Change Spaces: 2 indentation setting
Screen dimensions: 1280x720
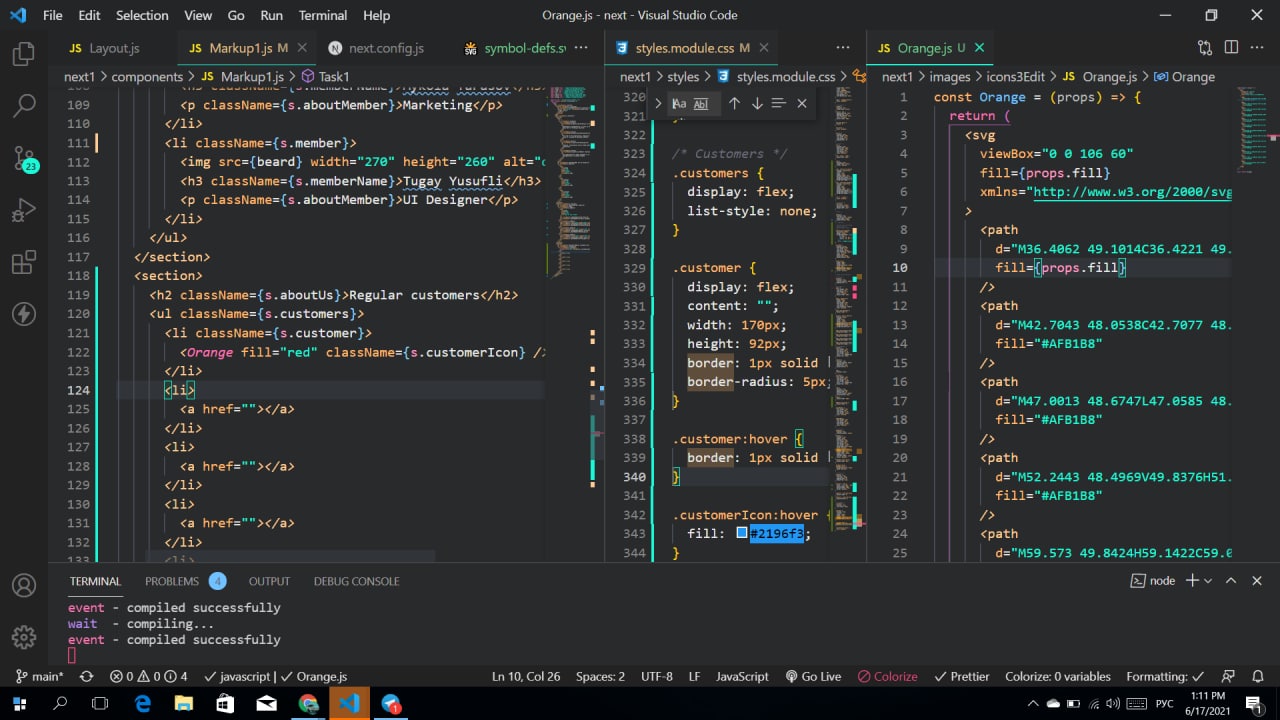point(600,676)
